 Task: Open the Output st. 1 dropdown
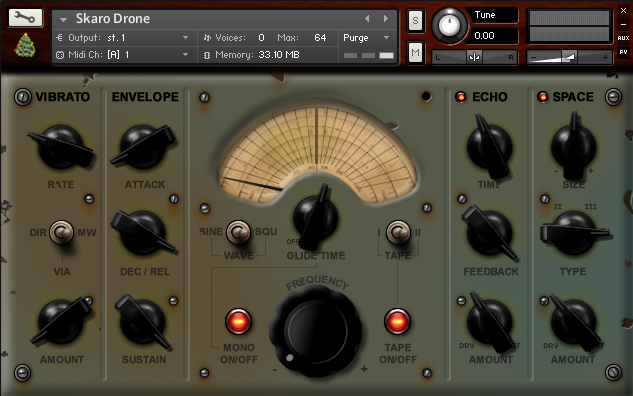click(x=123, y=38)
